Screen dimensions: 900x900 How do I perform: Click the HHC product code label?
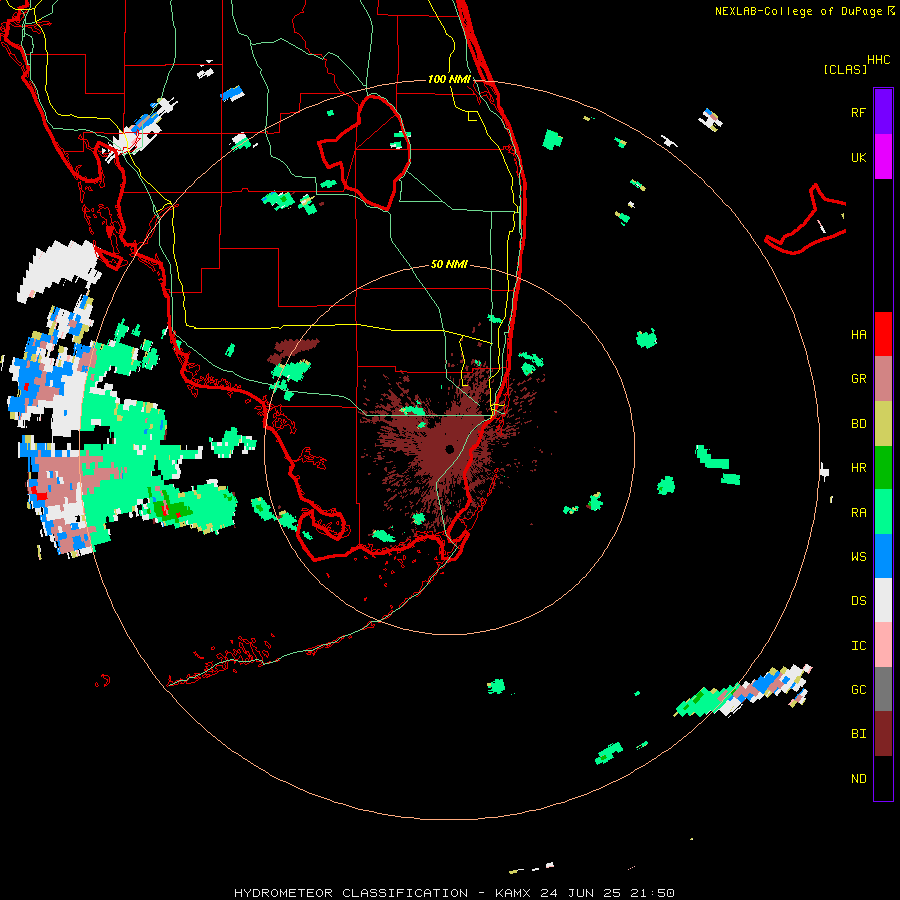879,60
